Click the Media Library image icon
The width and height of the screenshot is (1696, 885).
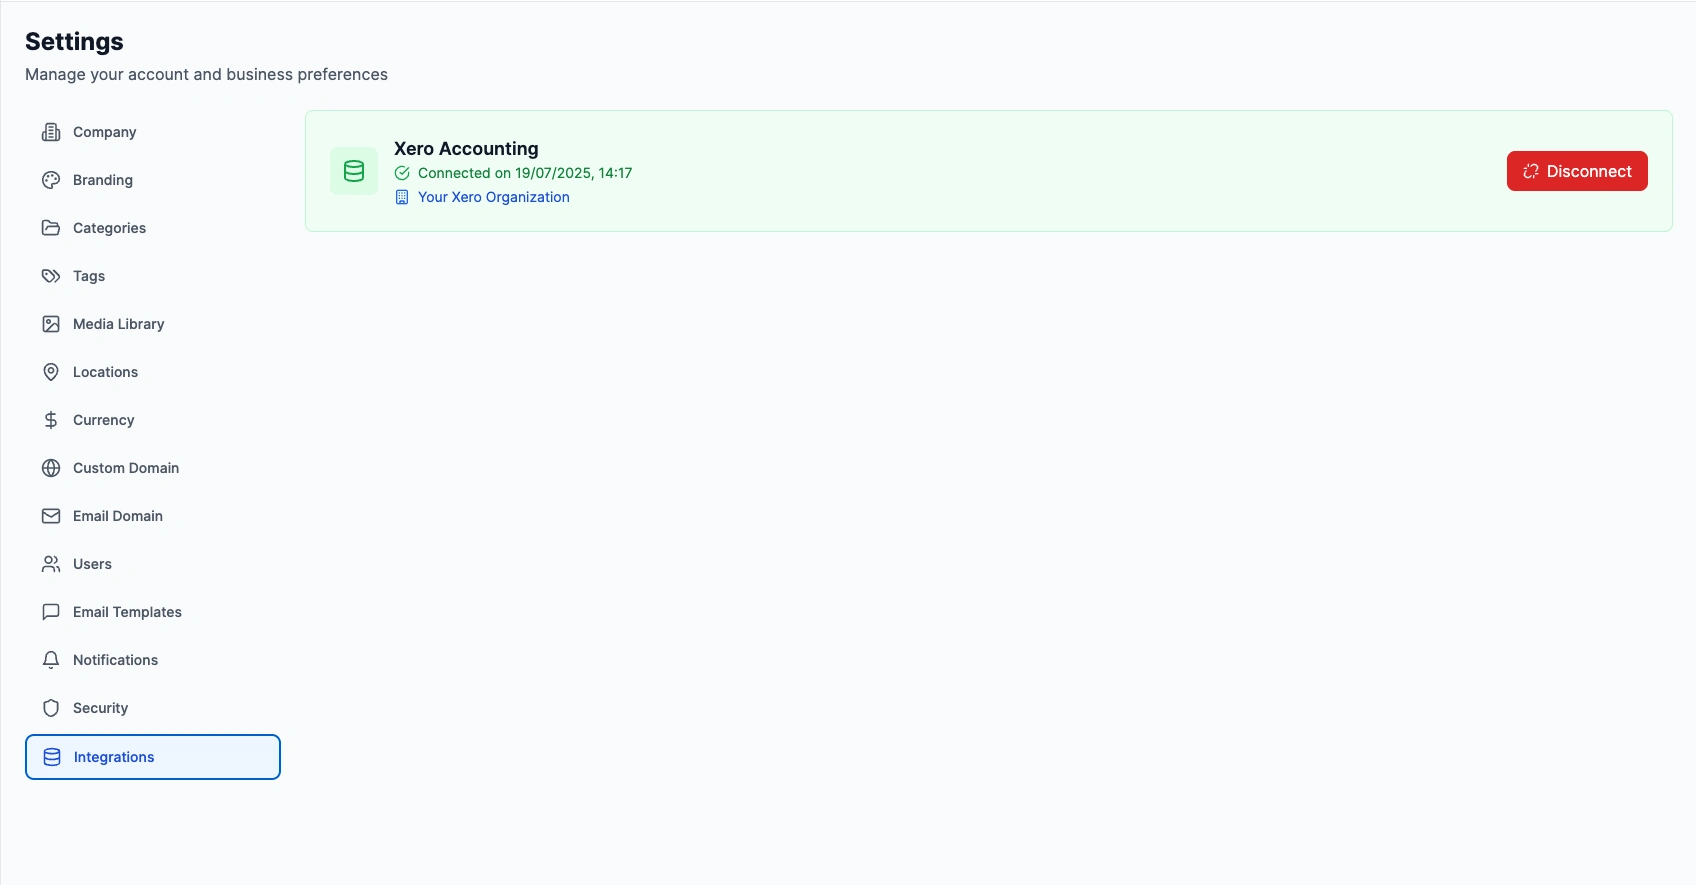[x=51, y=324]
